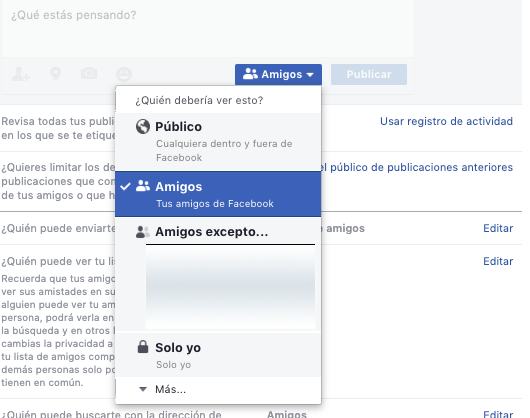The image size is (530, 418).
Task: Click Editar next to who can send requests
Action: (498, 228)
